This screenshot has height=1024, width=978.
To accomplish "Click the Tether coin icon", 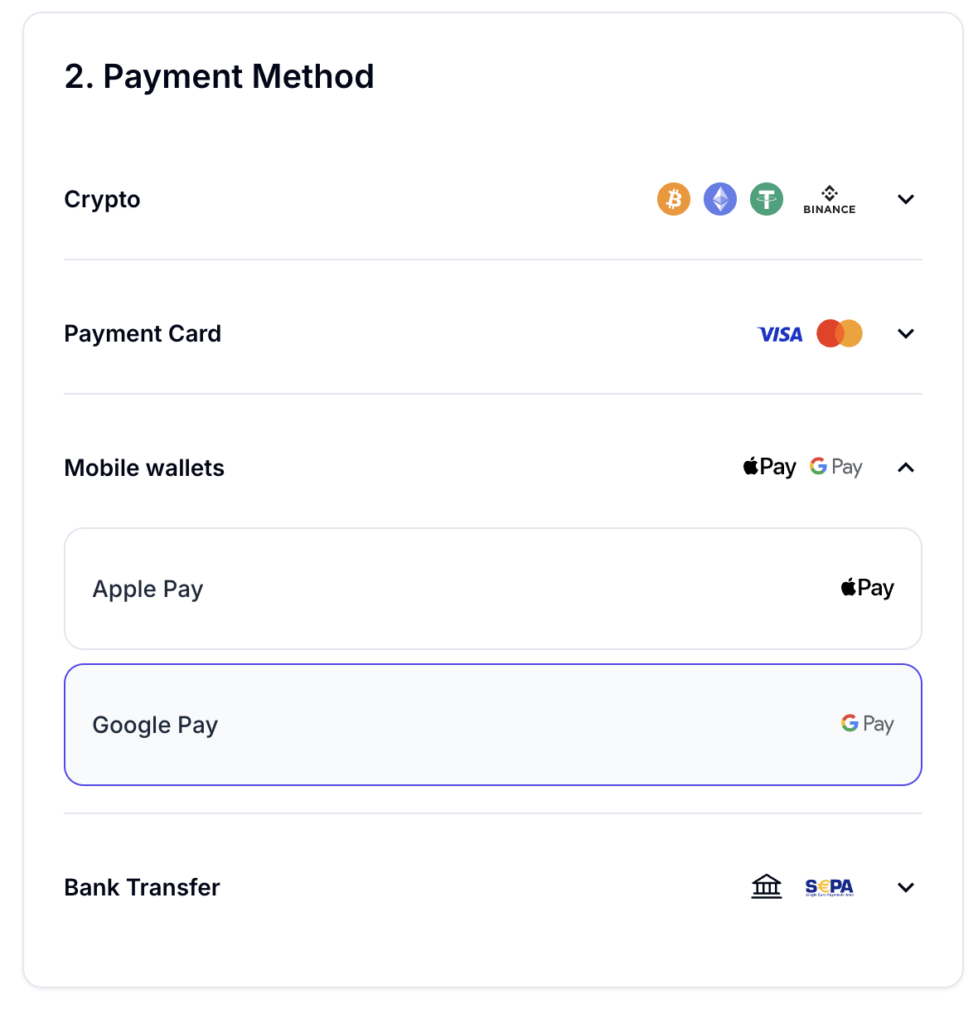I will pos(767,199).
